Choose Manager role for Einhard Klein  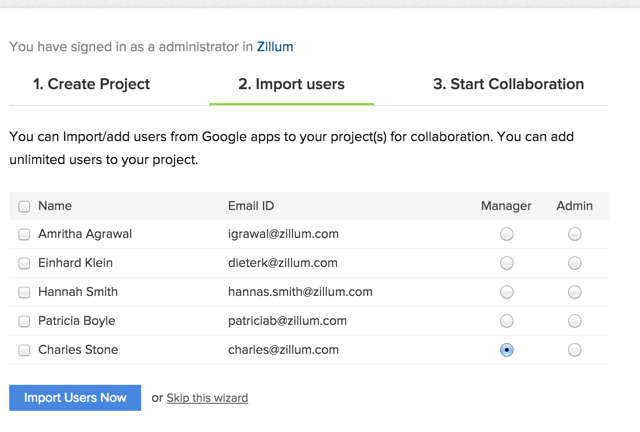coord(507,263)
